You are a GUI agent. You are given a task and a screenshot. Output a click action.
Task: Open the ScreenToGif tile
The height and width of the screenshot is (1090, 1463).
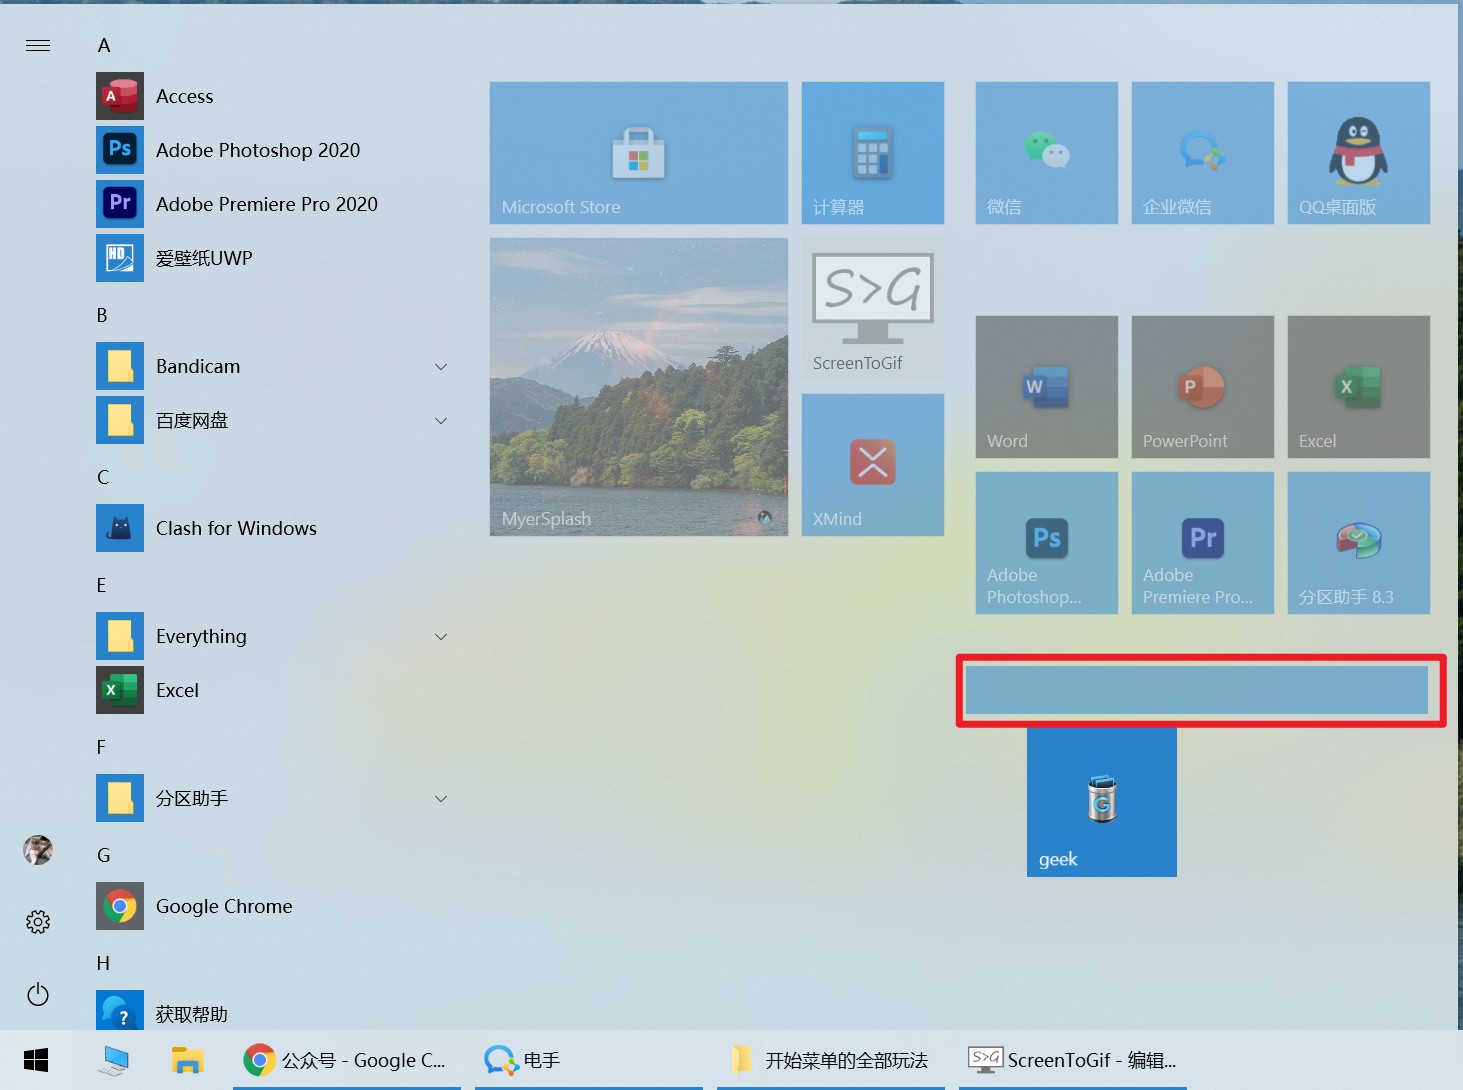(x=873, y=309)
